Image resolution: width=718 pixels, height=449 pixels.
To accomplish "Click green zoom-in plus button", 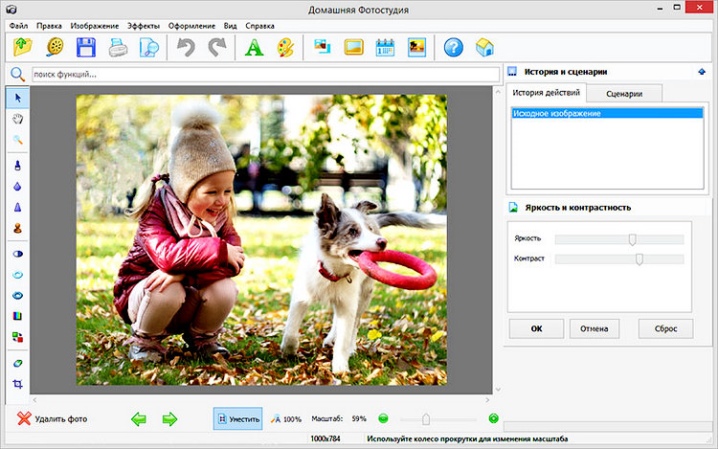I will coord(494,418).
